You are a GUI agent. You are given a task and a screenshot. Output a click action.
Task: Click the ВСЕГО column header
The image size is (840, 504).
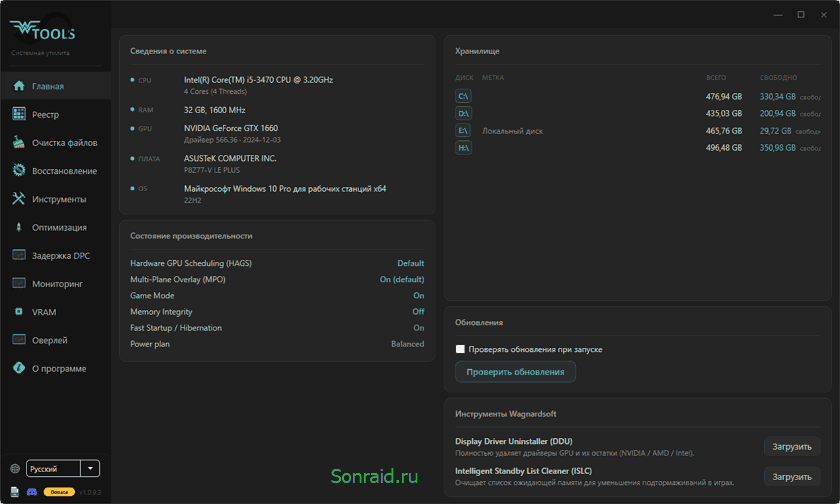[716, 78]
